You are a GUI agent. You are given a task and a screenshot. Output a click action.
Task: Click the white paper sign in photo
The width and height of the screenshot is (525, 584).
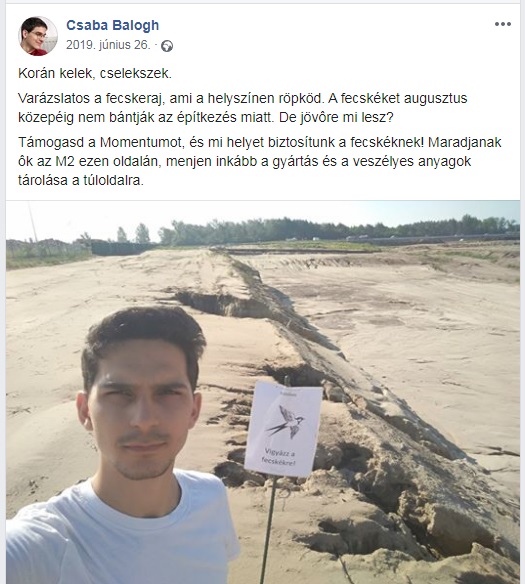[283, 428]
